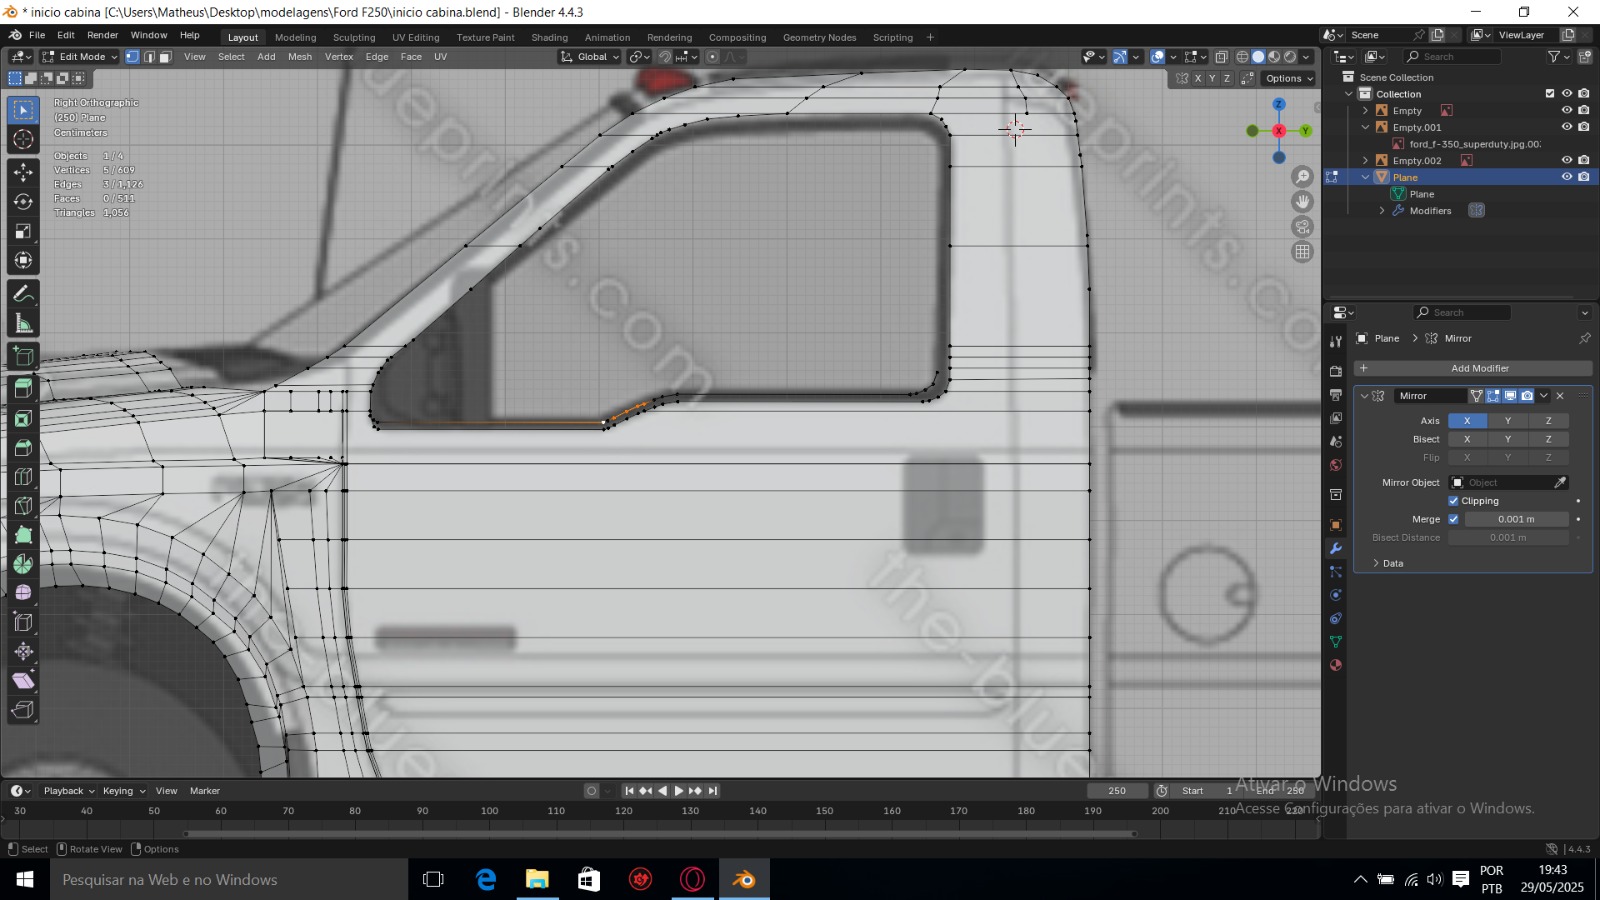Viewport: 1600px width, 900px height.
Task: Click the Merge distance 0.001 m field
Action: point(1516,519)
